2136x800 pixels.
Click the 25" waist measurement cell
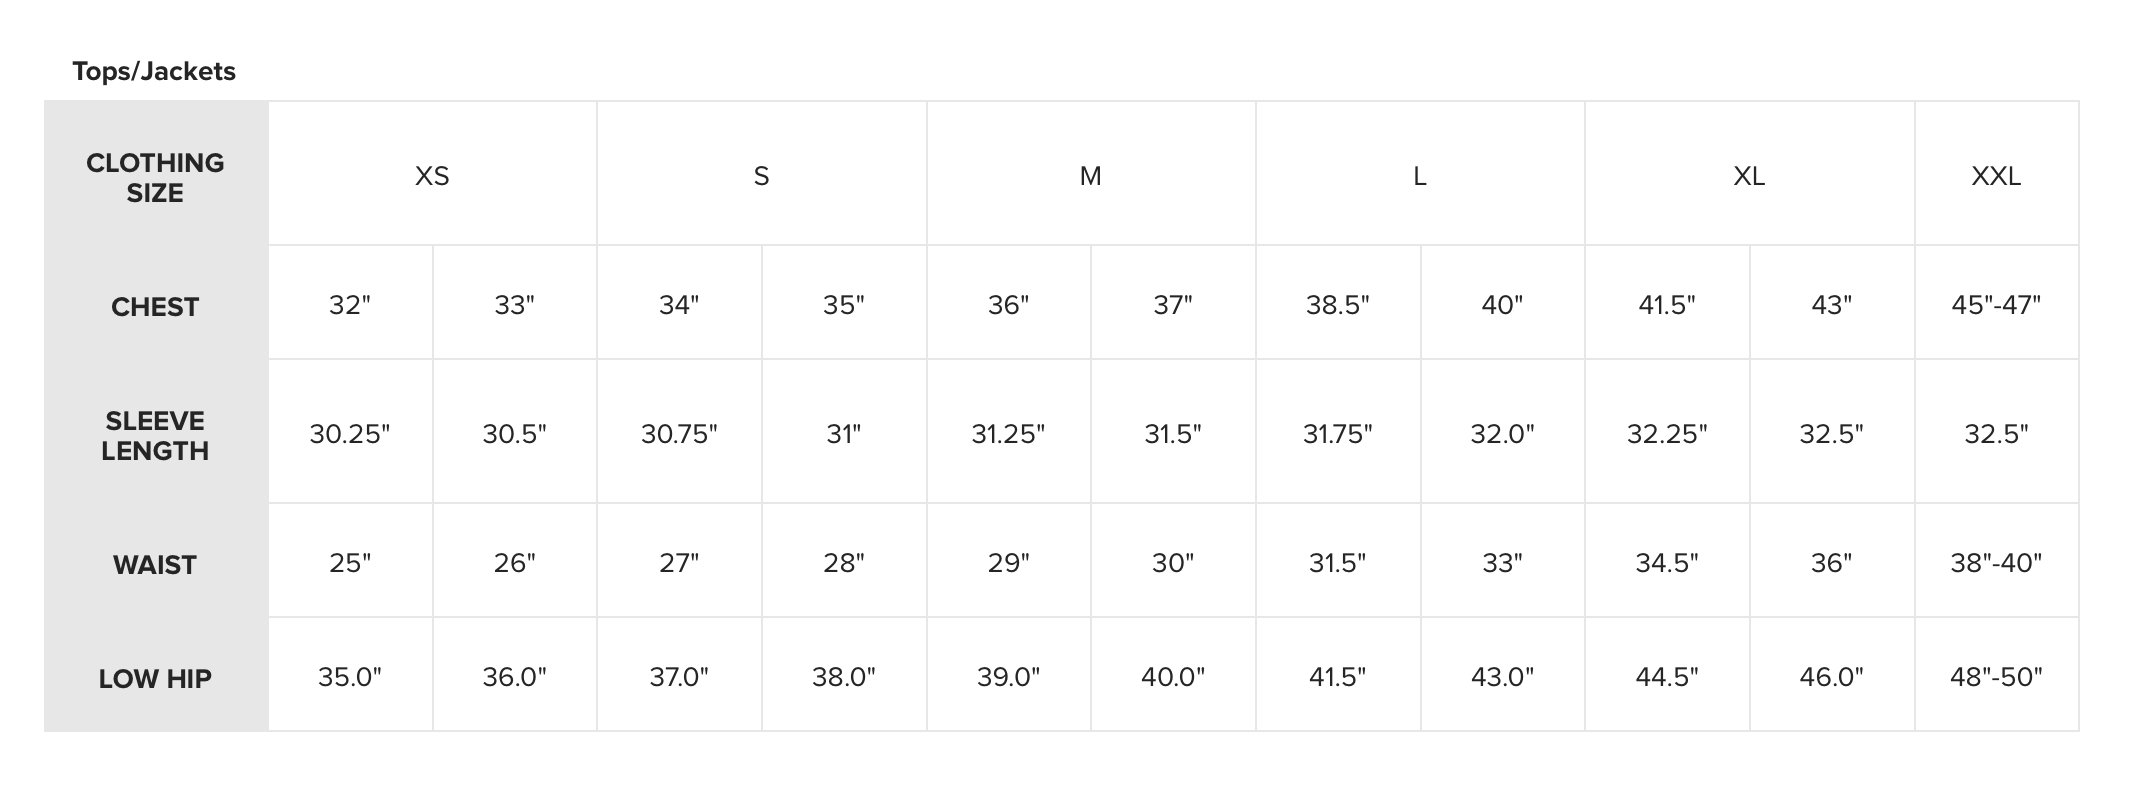click(x=350, y=563)
